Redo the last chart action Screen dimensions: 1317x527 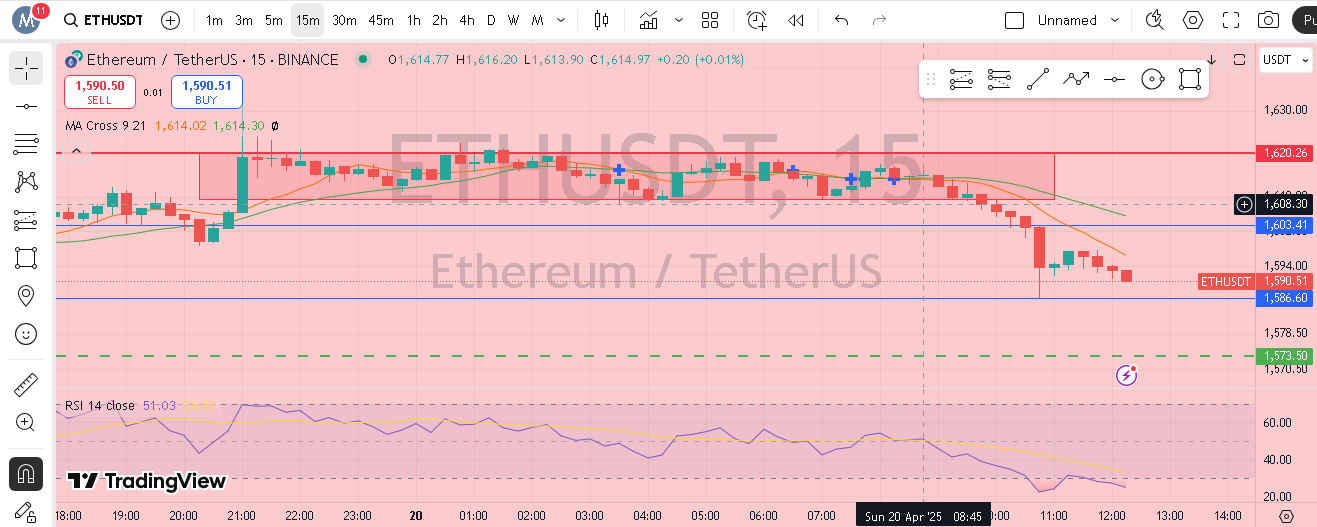click(879, 20)
